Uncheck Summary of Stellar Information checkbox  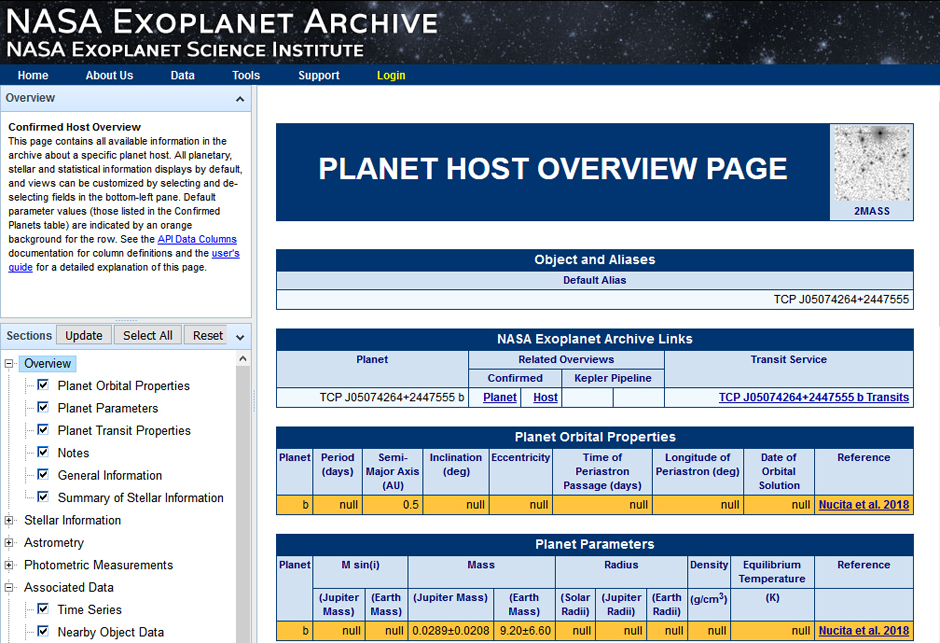pyautogui.click(x=43, y=497)
